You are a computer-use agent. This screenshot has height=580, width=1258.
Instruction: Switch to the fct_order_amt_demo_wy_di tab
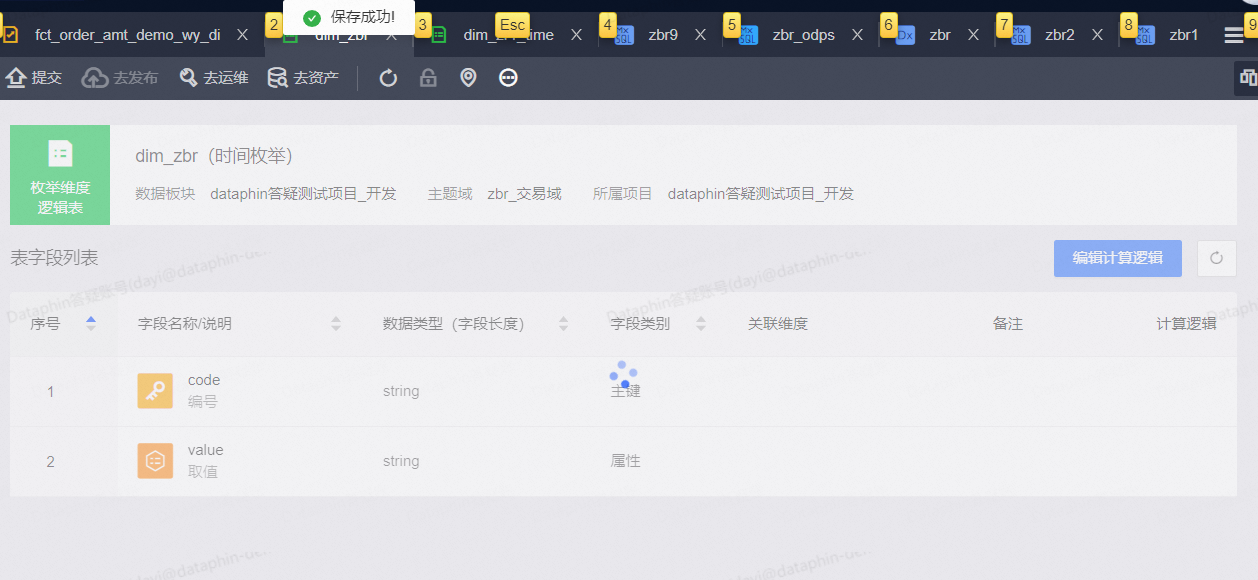click(127, 35)
